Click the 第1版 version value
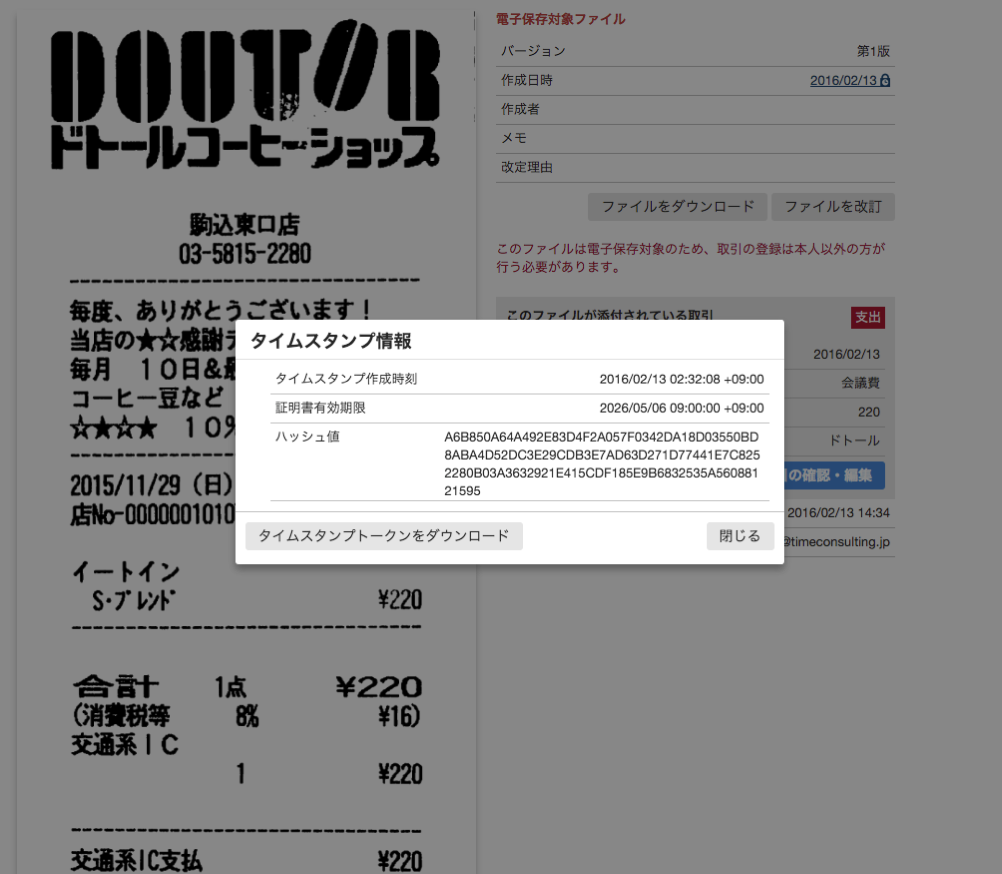This screenshot has width=1002, height=874. click(873, 51)
